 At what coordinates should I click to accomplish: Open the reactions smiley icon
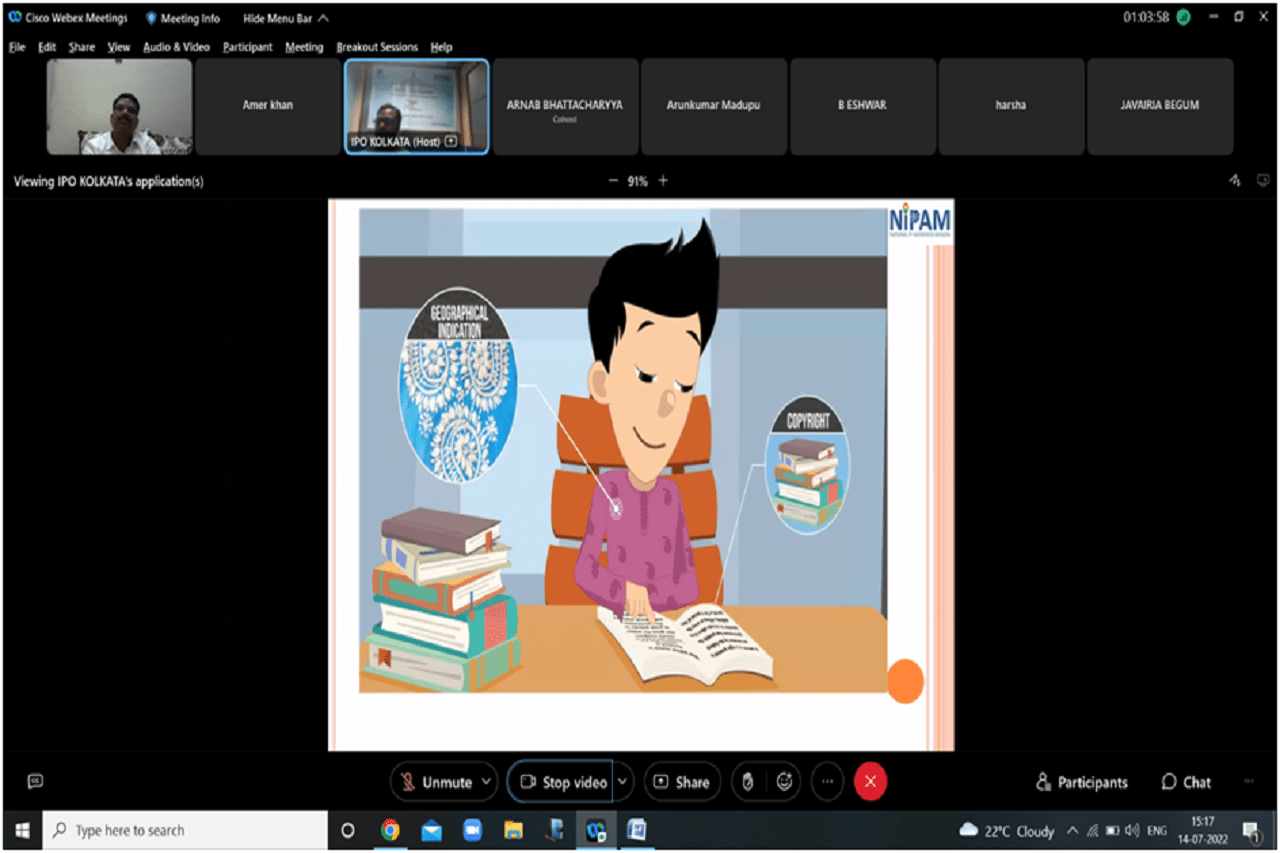(x=785, y=782)
